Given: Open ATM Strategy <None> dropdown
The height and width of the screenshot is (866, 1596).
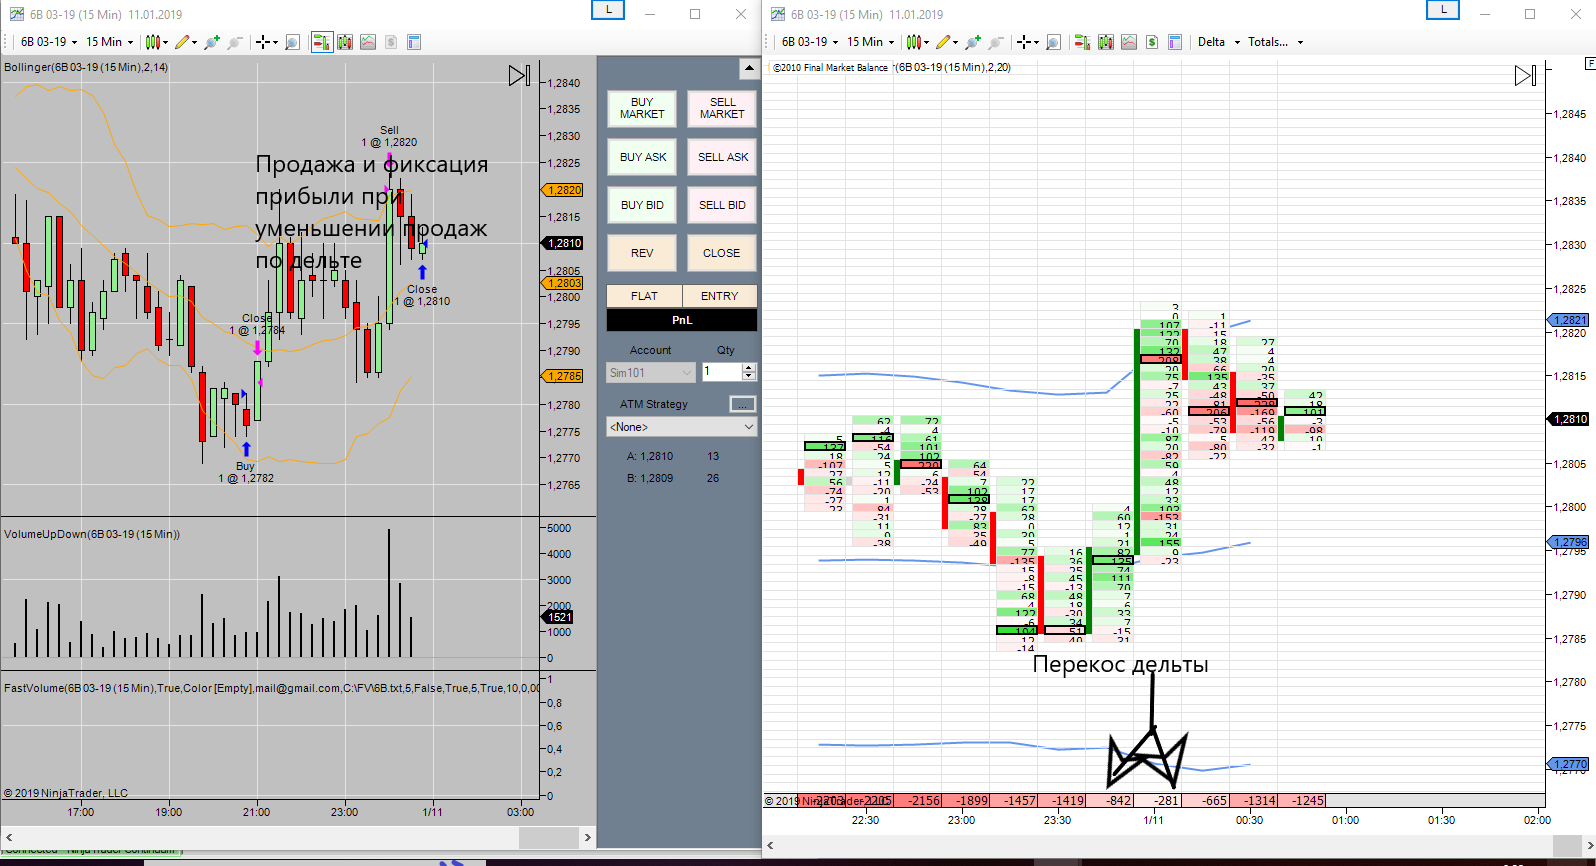Looking at the screenshot, I should tap(682, 427).
